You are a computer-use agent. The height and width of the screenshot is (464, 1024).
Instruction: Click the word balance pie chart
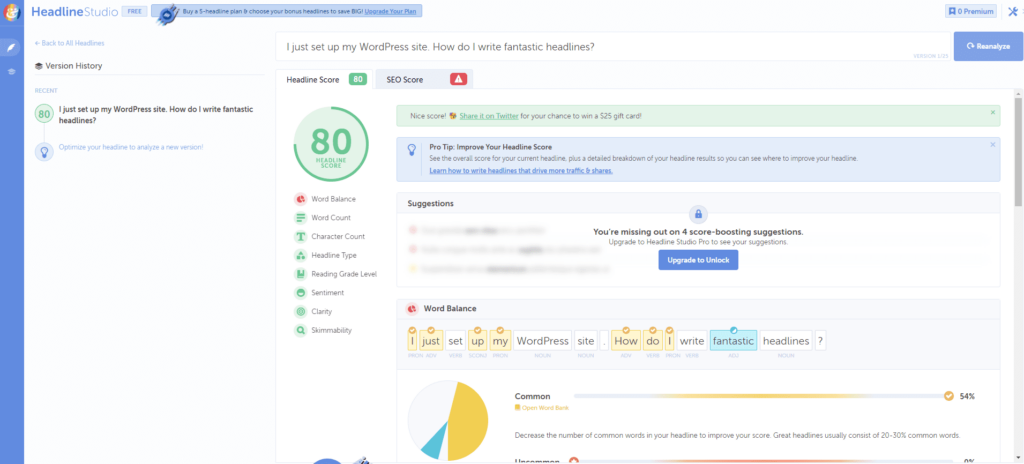point(448,421)
